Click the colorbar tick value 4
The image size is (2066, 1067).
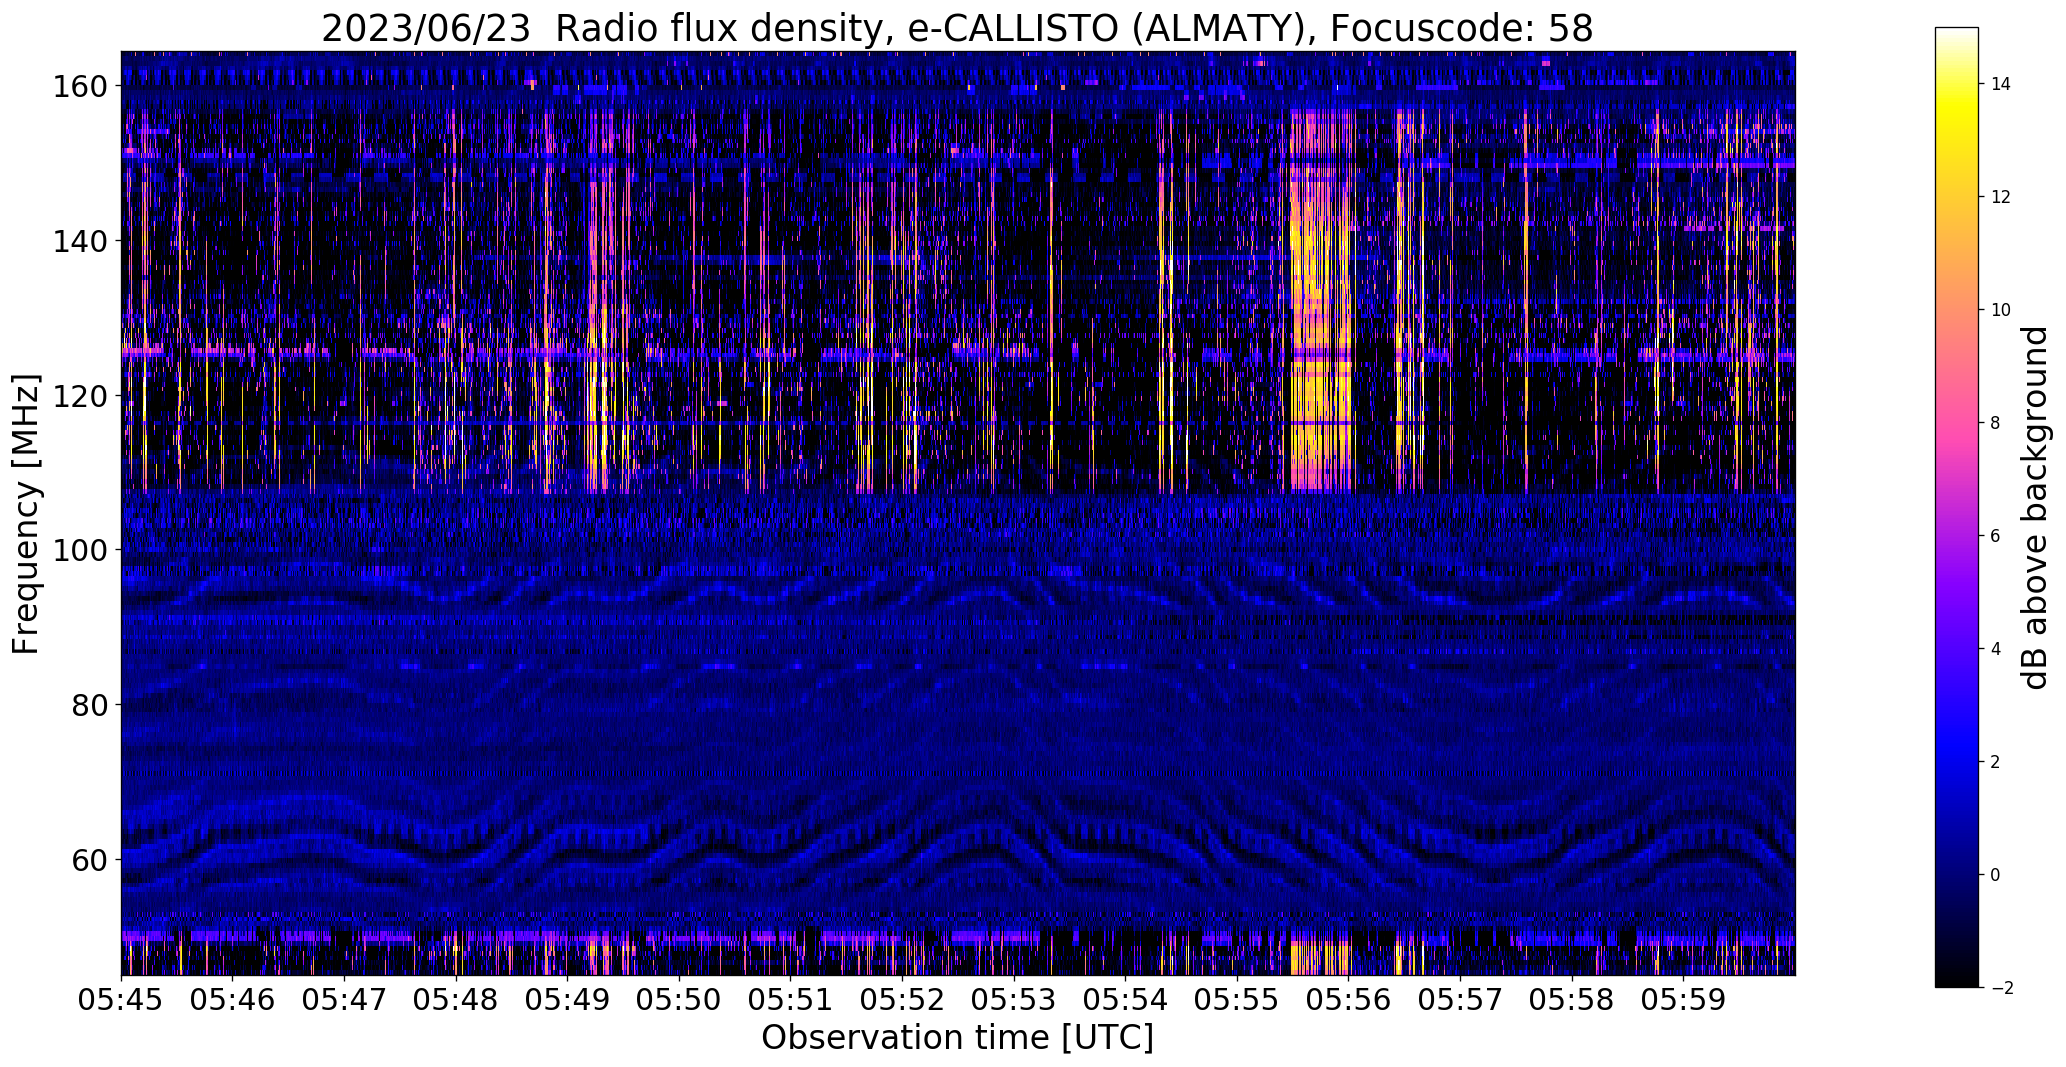click(x=1996, y=649)
